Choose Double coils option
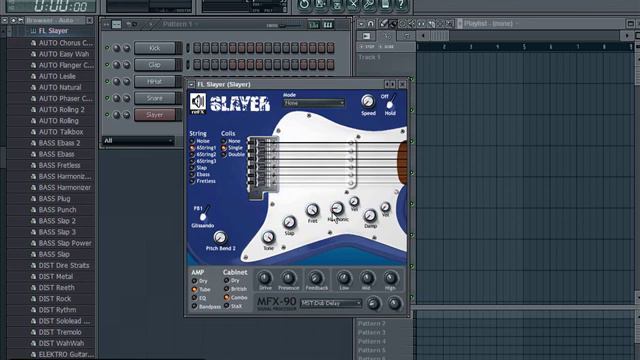The image size is (640, 360). [233, 154]
